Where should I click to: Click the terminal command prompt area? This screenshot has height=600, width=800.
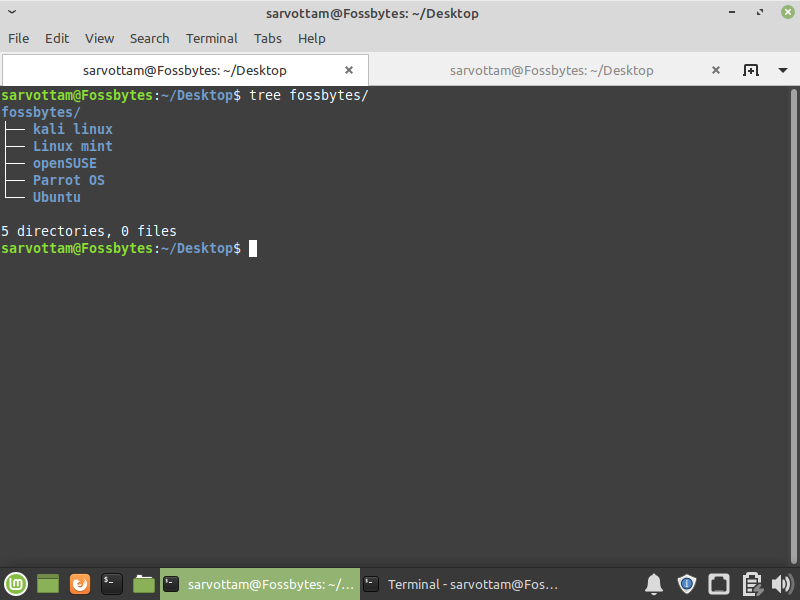[x=252, y=248]
